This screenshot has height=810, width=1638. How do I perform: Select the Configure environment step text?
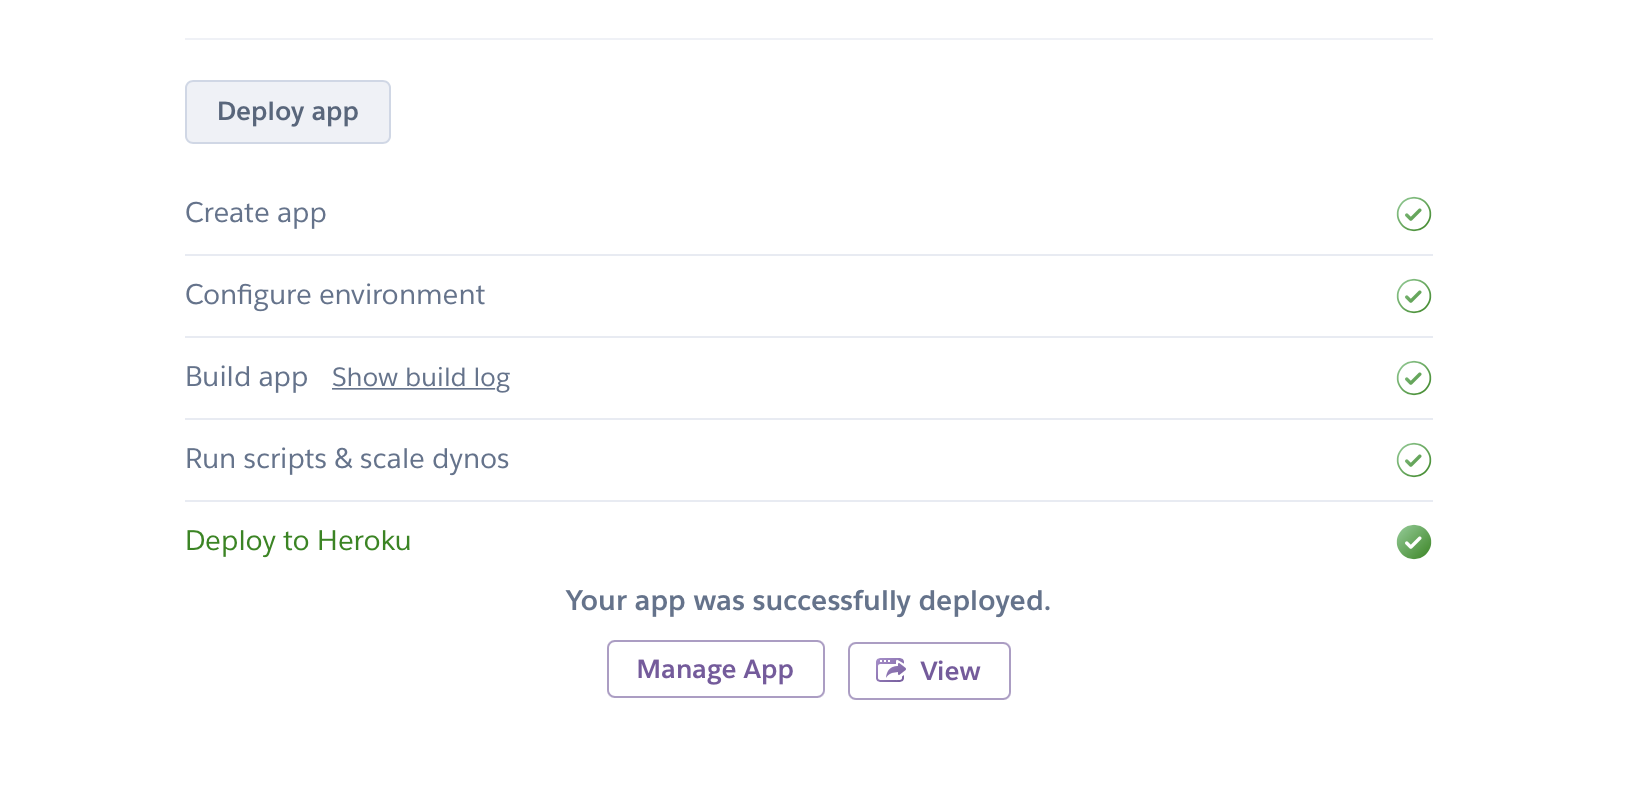[335, 295]
